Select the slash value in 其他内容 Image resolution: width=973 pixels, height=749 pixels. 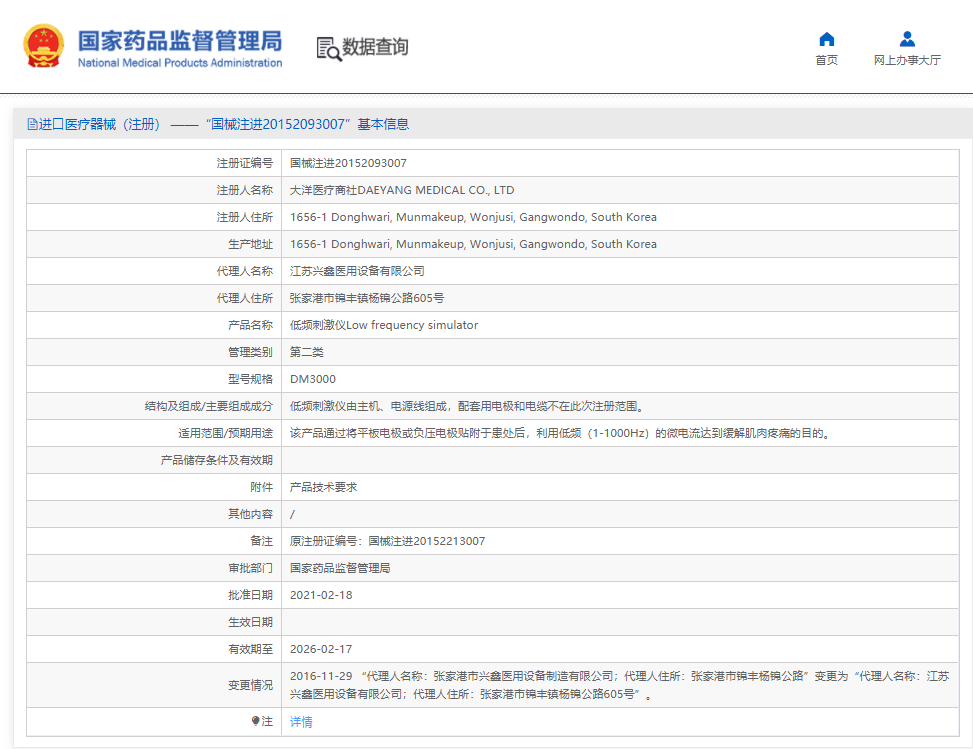292,514
